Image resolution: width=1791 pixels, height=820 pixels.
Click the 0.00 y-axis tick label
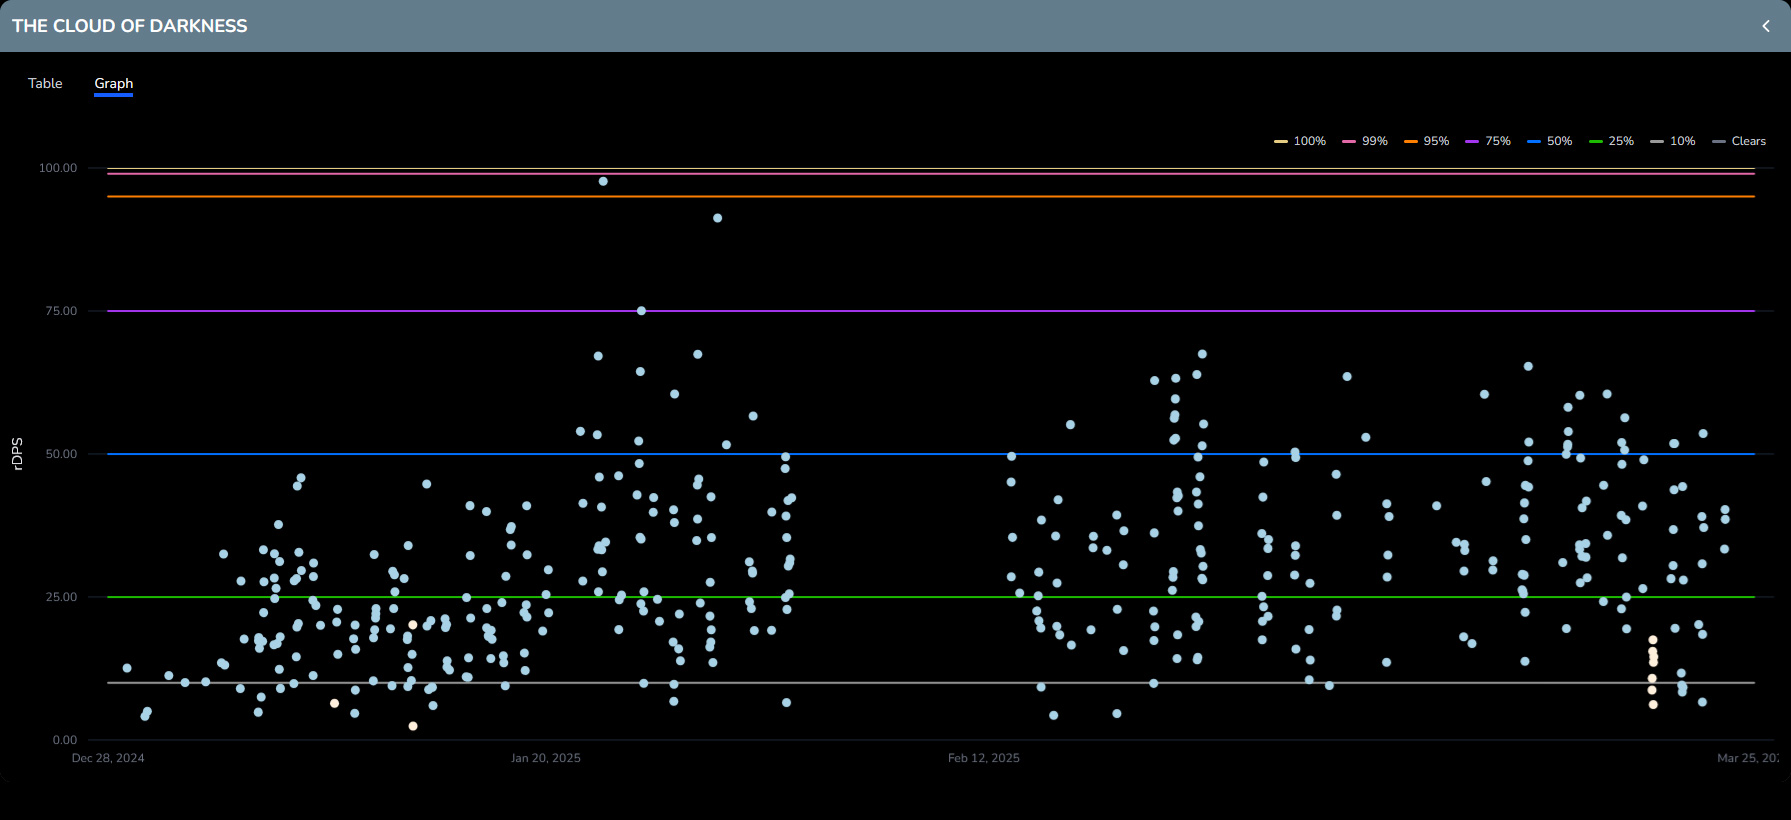click(65, 740)
